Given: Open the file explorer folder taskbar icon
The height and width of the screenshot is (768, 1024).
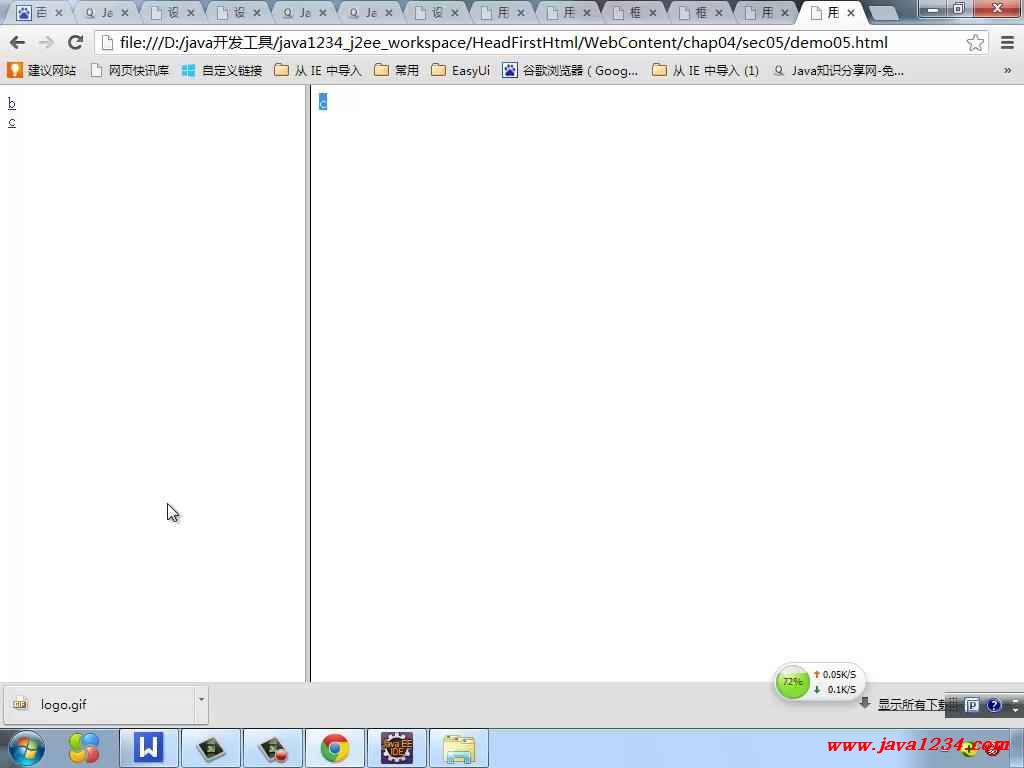Looking at the screenshot, I should 458,748.
